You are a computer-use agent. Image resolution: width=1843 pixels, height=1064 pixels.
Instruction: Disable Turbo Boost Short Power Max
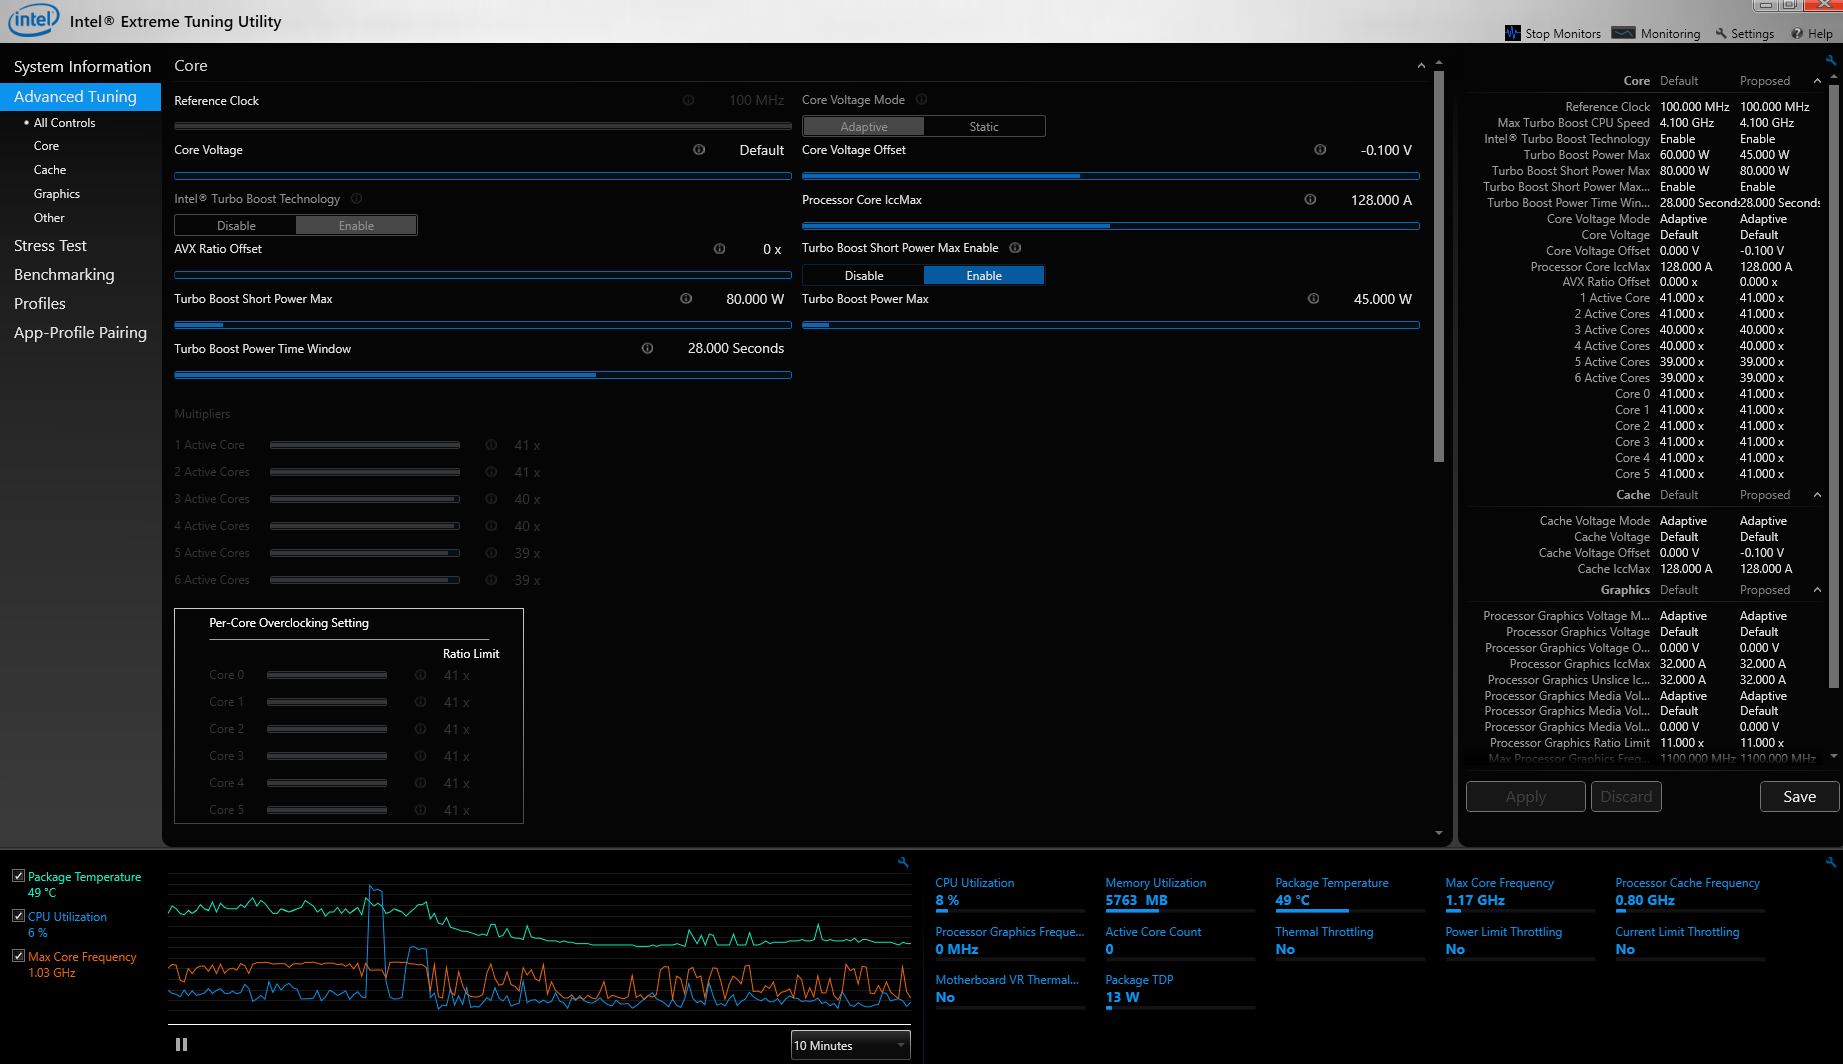point(863,276)
